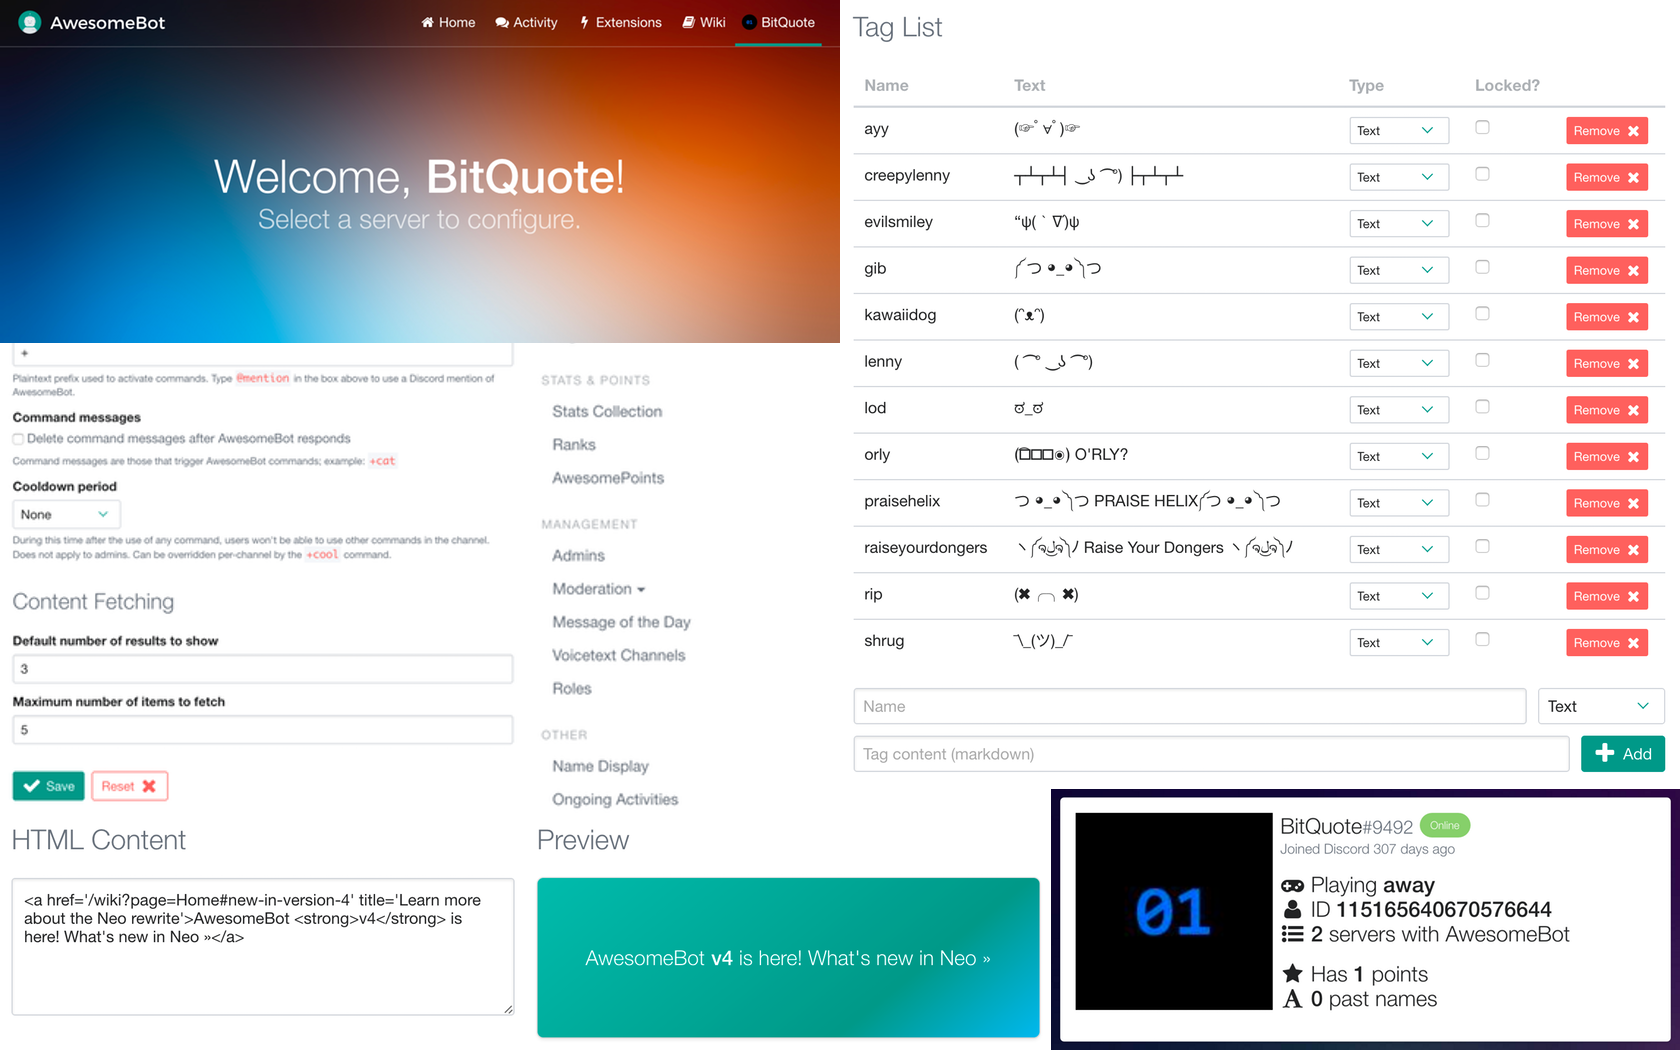
Task: Open Stats Collection sidebar item
Action: pyautogui.click(x=607, y=412)
